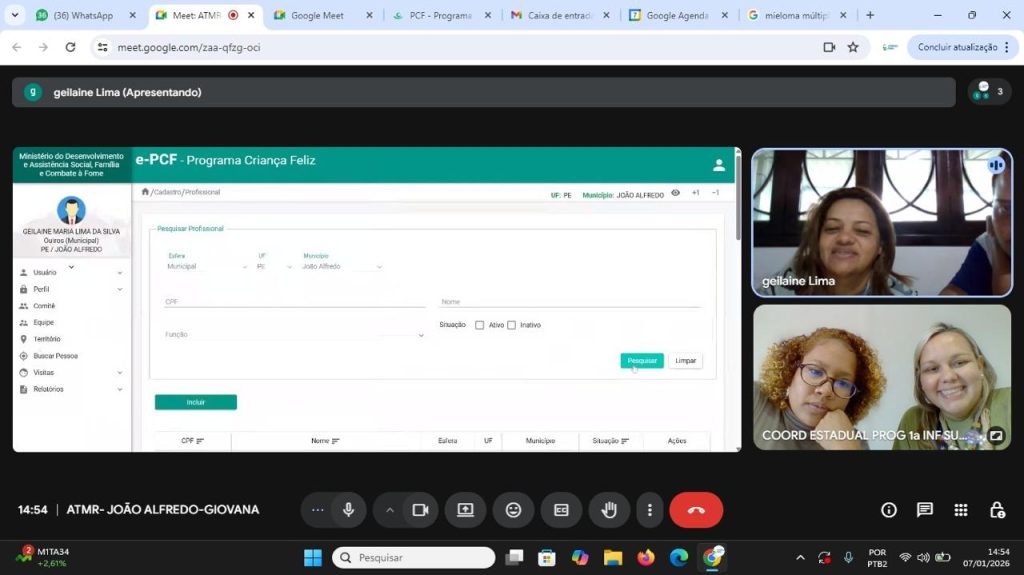Switch to the Google Agenda tab

pyautogui.click(x=677, y=15)
